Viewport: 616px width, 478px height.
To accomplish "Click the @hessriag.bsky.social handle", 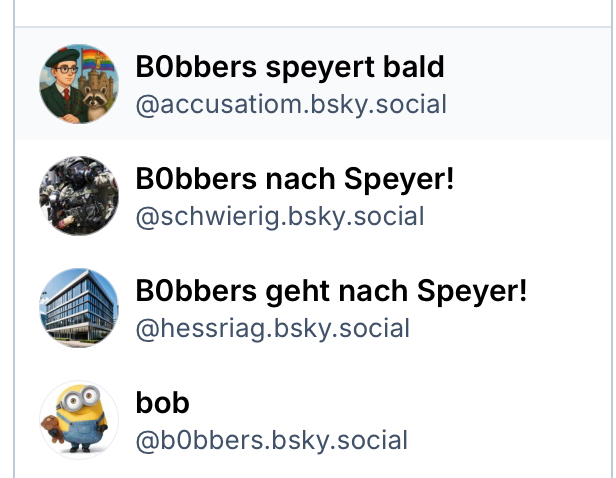I will [x=272, y=328].
